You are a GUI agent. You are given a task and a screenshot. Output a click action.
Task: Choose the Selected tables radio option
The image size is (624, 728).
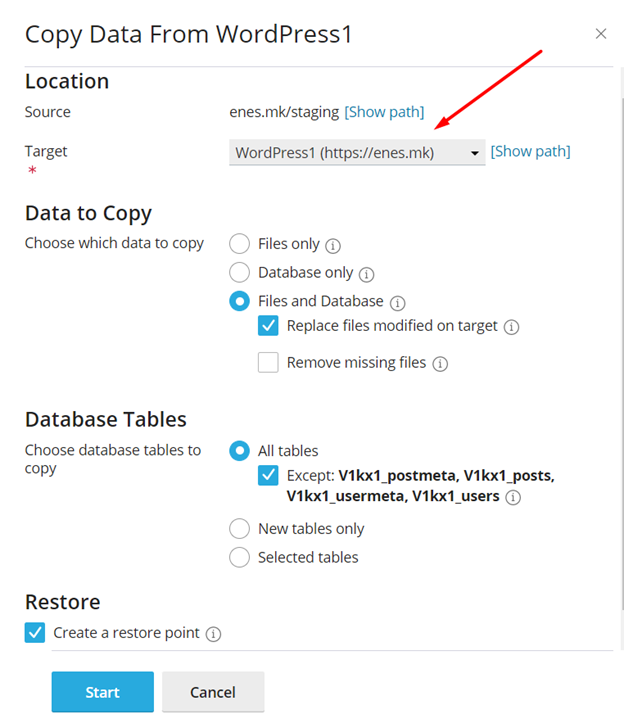(239, 557)
